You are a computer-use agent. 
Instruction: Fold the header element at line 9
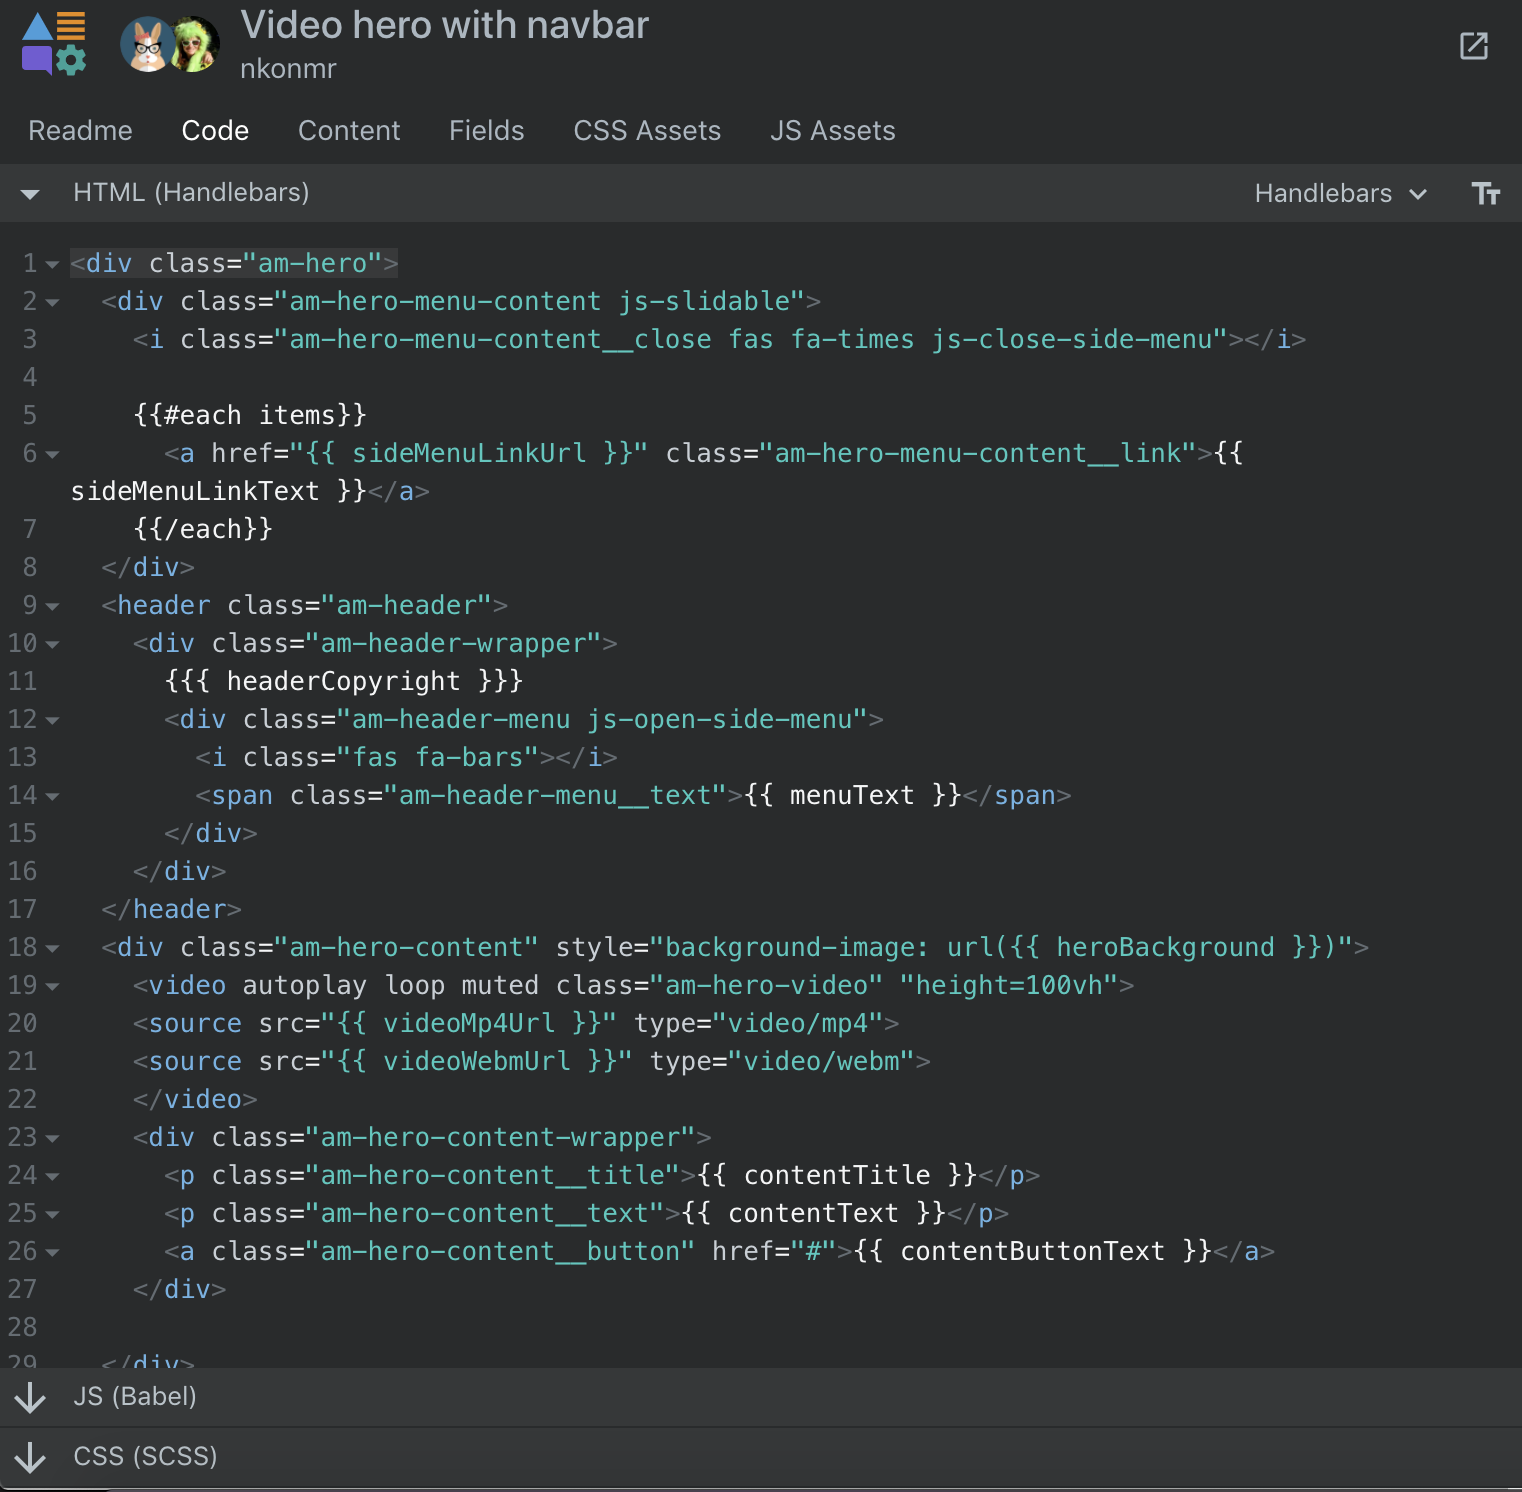click(52, 606)
